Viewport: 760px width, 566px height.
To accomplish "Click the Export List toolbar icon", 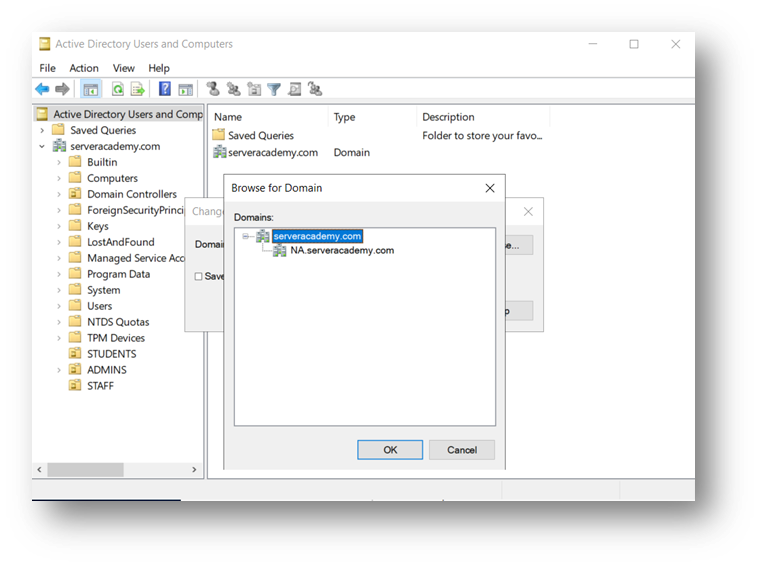I will pyautogui.click(x=138, y=89).
